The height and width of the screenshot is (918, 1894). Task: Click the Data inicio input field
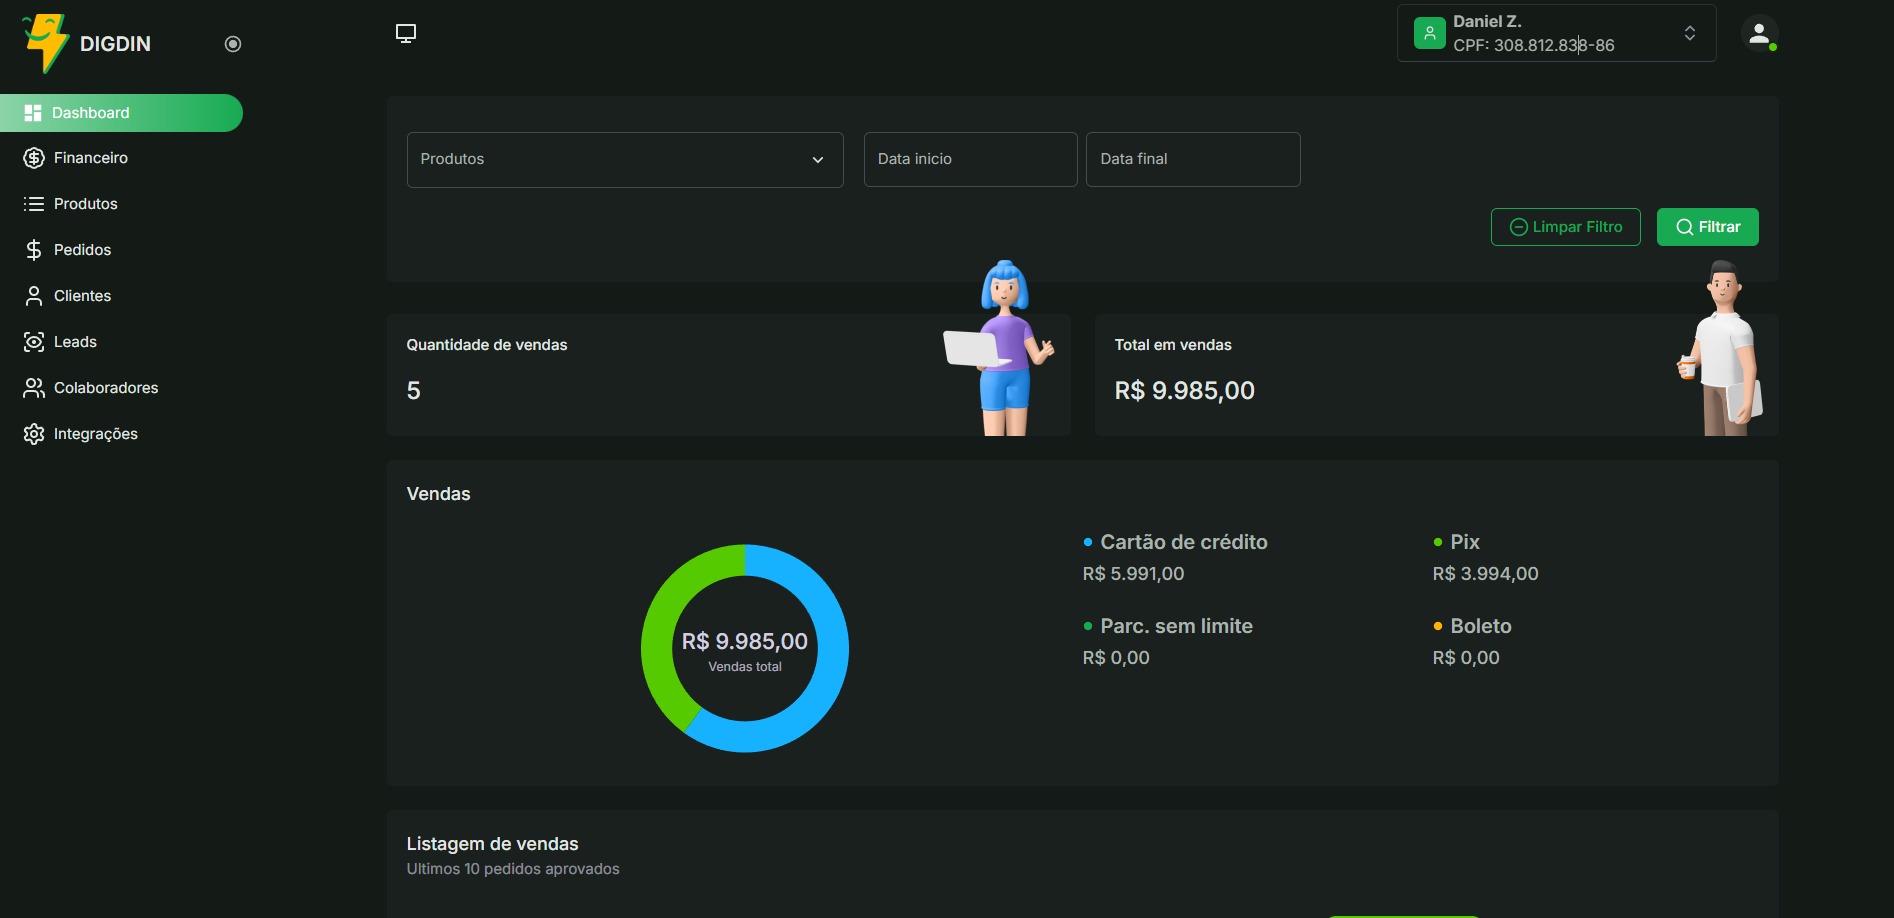click(x=969, y=159)
